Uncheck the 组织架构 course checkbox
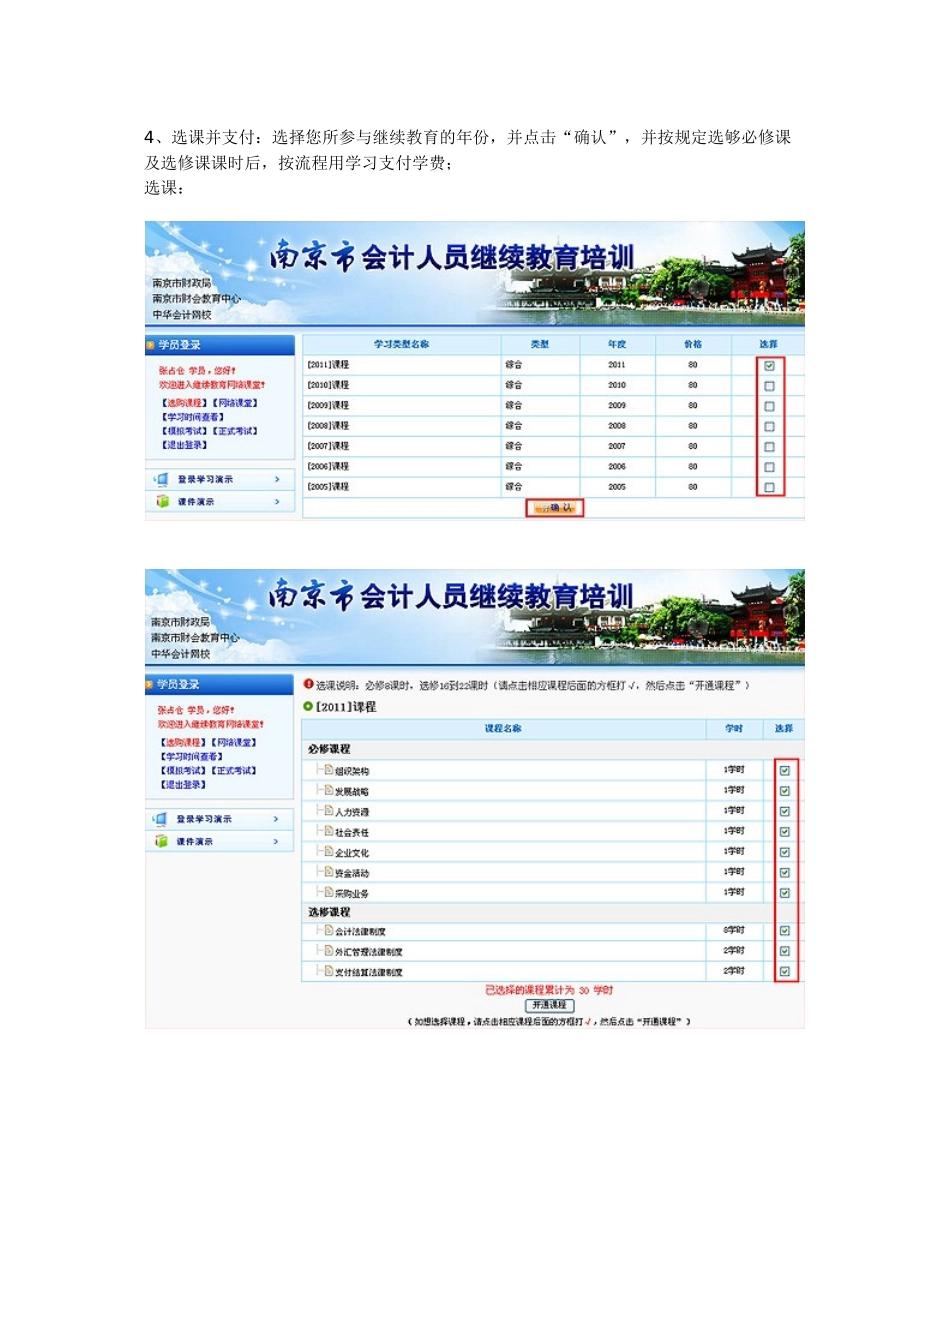Screen dimensions: 950x1344 [x=785, y=770]
